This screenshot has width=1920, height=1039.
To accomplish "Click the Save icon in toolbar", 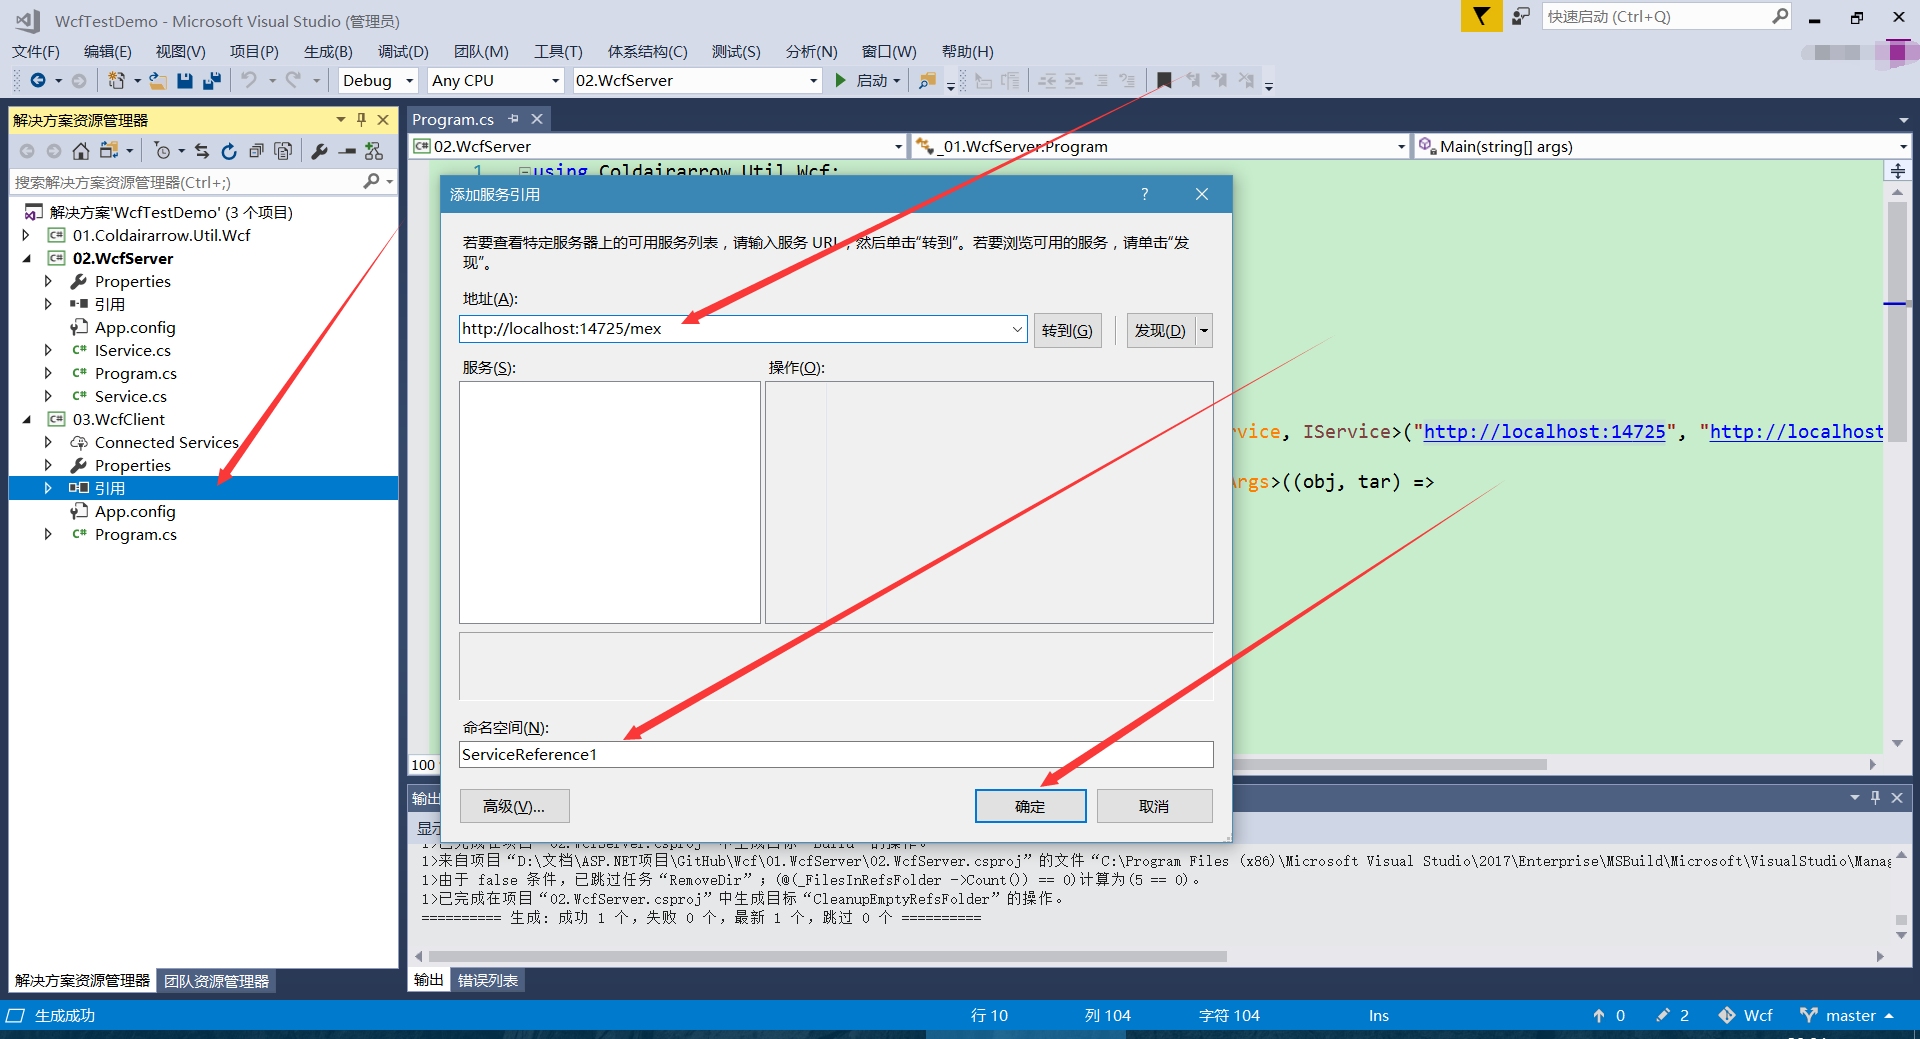I will 185,80.
